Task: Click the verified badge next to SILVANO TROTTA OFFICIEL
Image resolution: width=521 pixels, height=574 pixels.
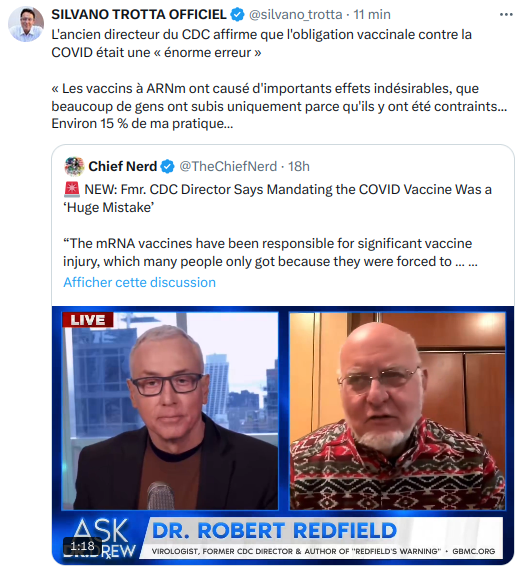Action: 237,15
